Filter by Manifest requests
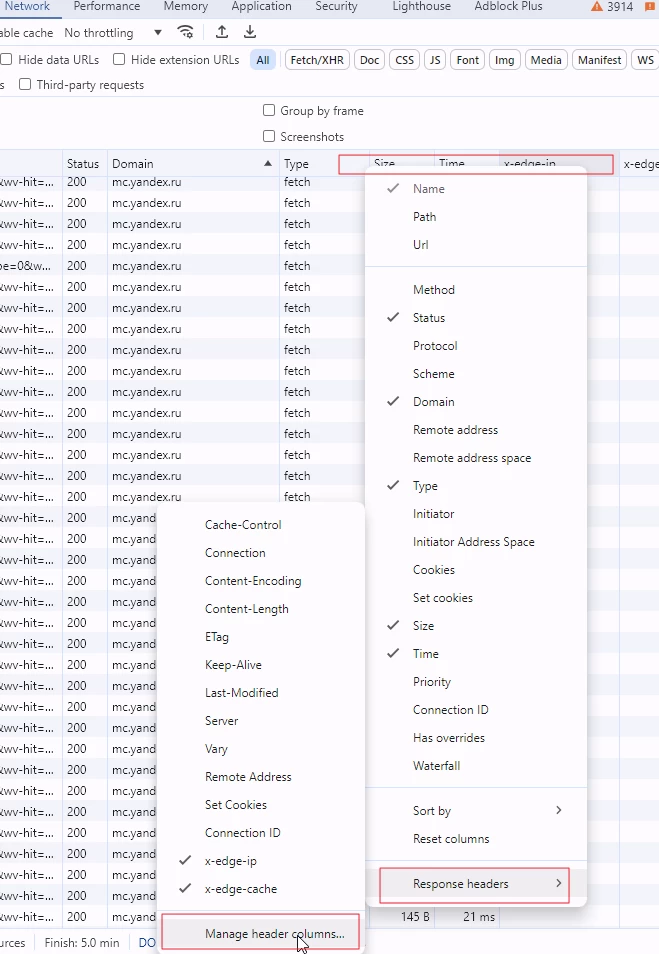 coord(599,60)
